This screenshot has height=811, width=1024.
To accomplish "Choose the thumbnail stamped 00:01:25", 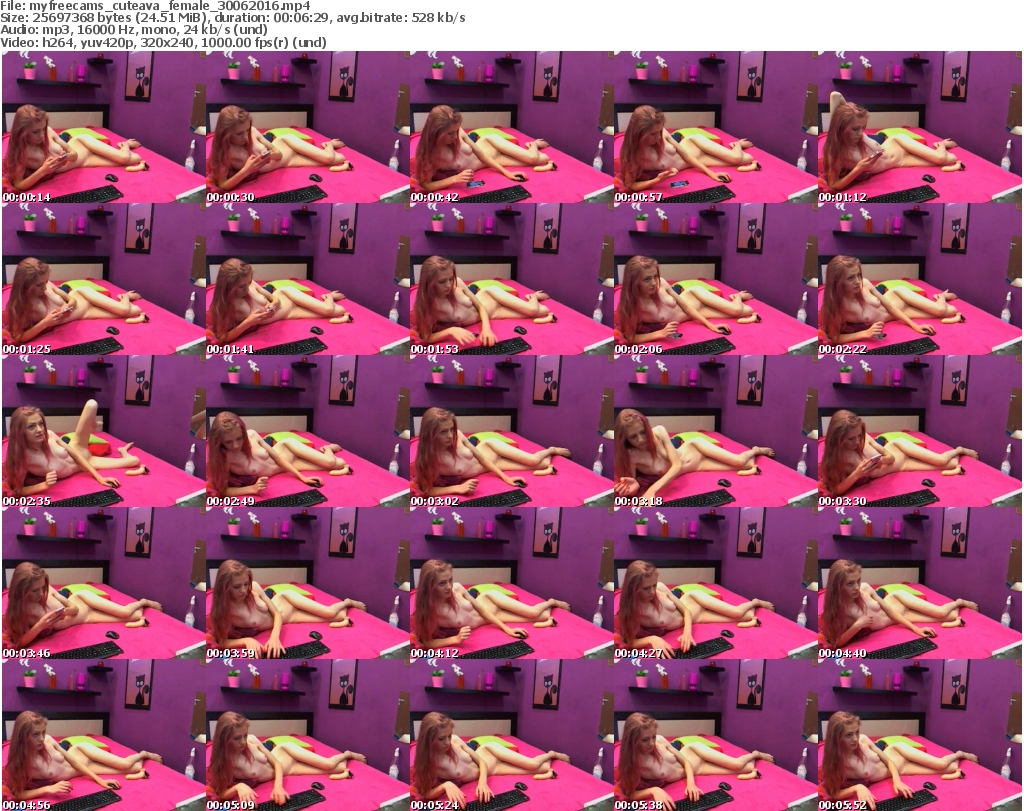I will [x=104, y=279].
